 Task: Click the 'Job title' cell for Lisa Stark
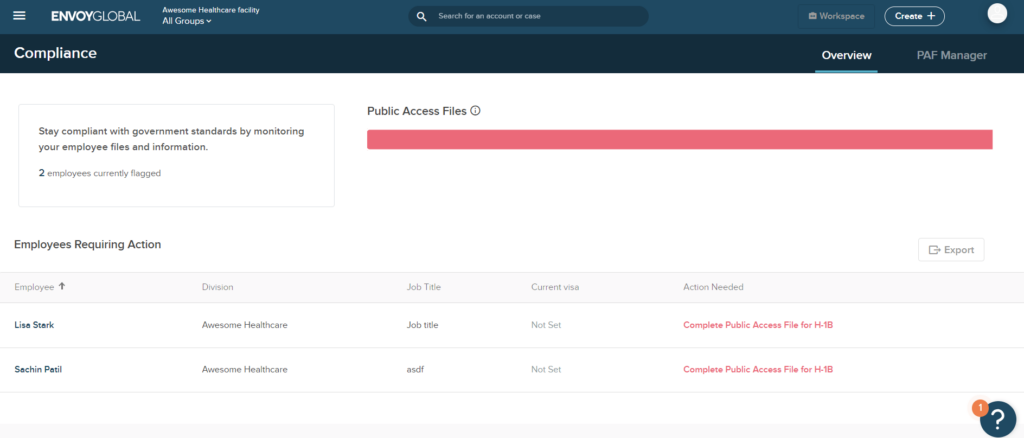point(422,325)
